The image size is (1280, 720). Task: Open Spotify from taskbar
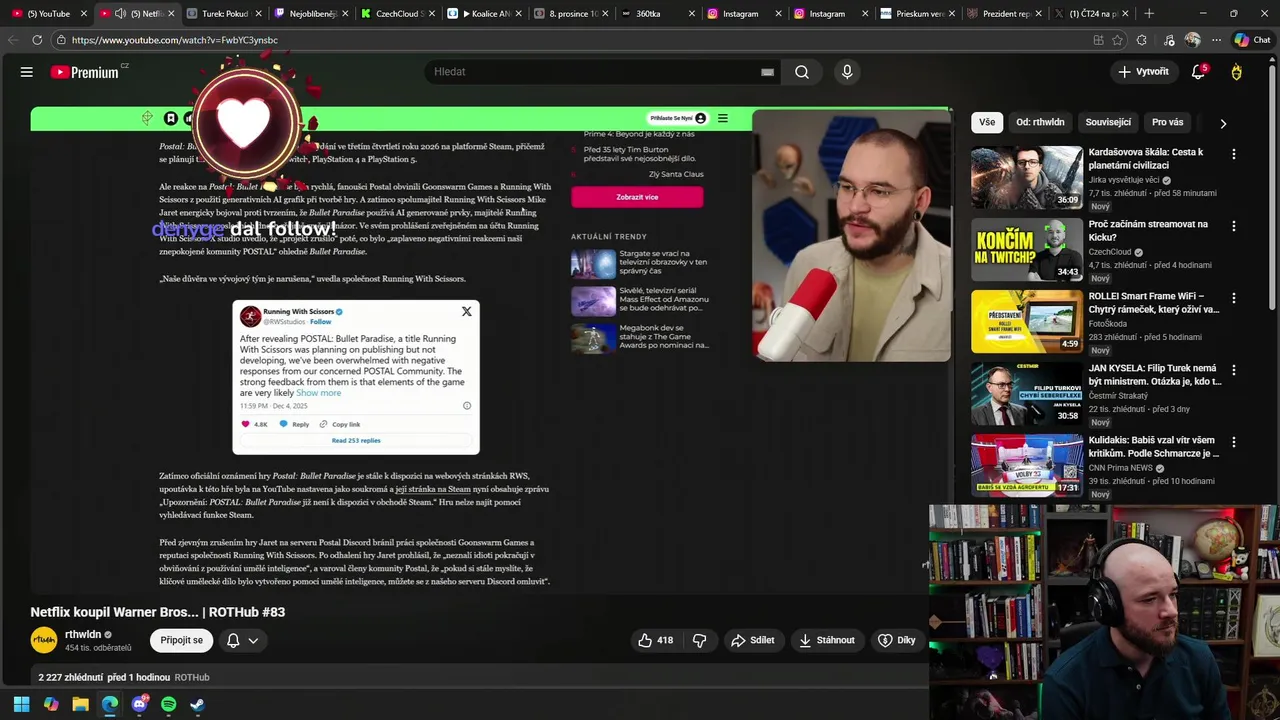tap(168, 704)
